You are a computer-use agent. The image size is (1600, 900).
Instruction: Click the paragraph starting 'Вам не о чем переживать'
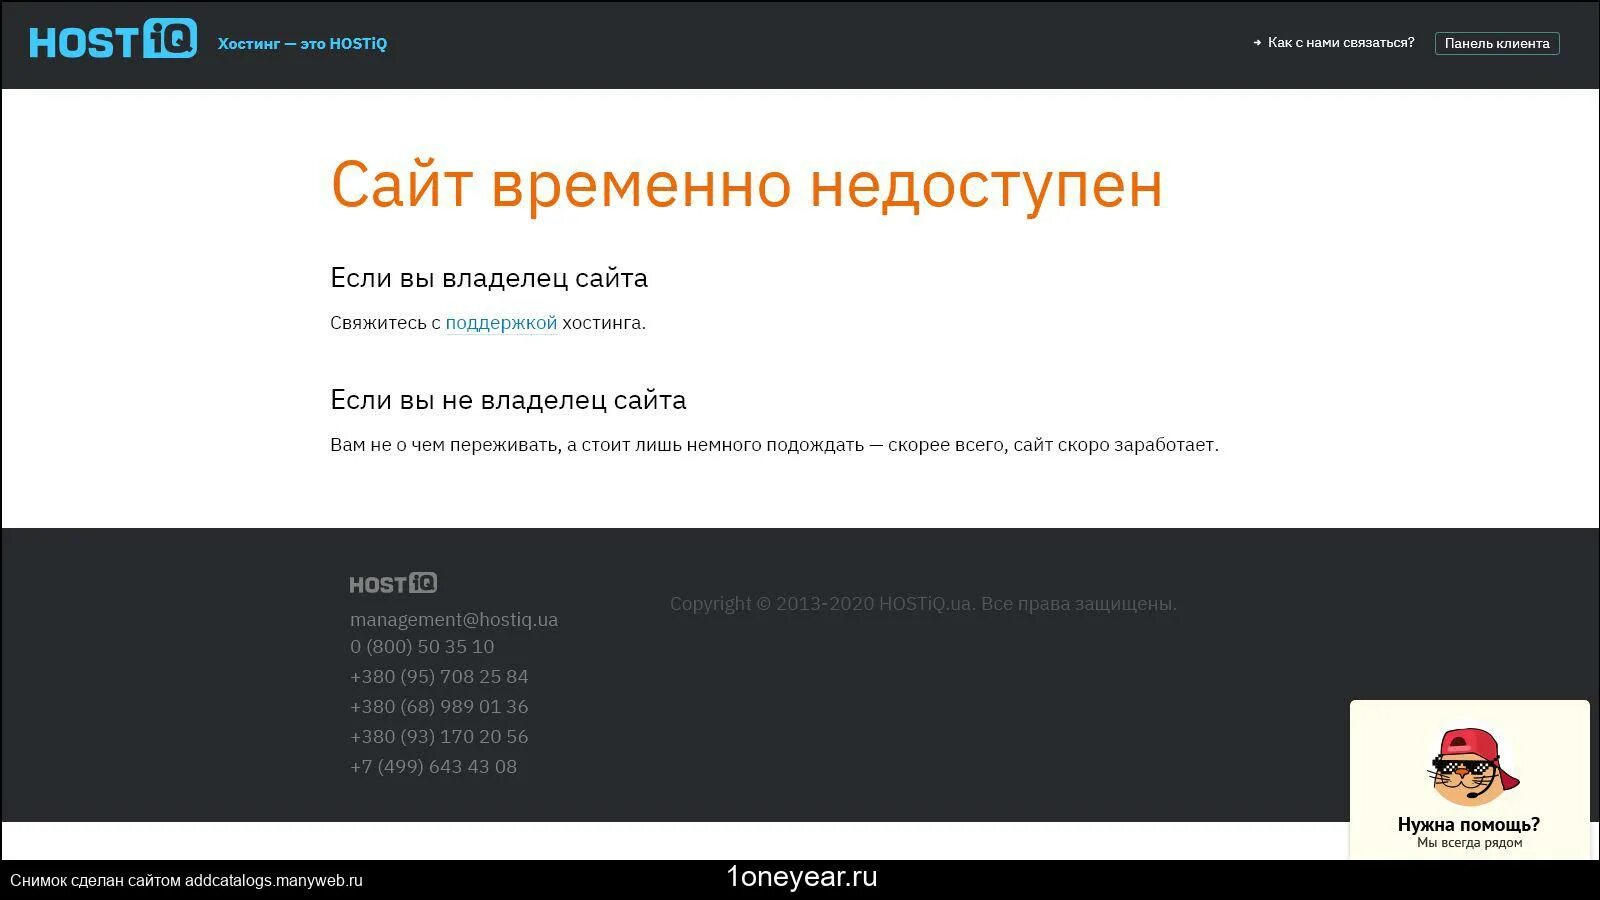pos(774,445)
